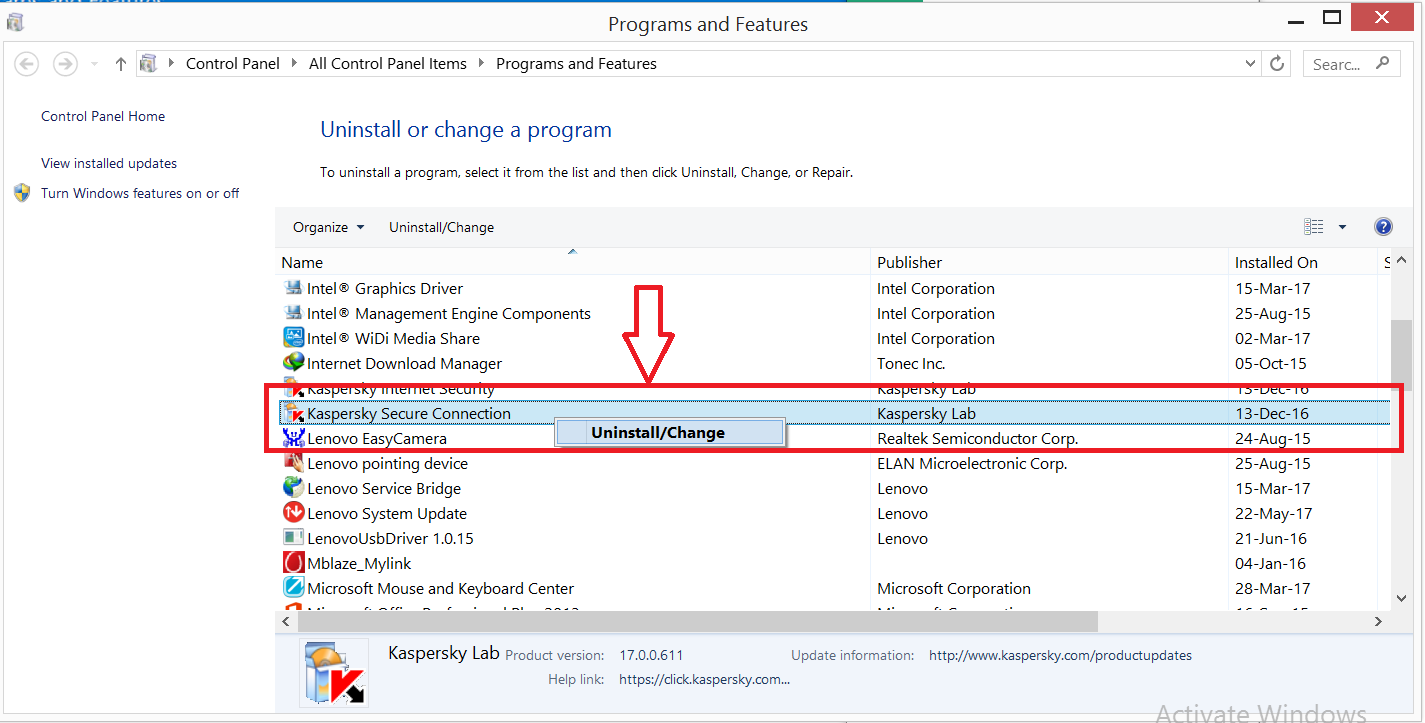1425x723 pixels.
Task: Click Uninstall/Change in the toolbar
Action: (441, 227)
